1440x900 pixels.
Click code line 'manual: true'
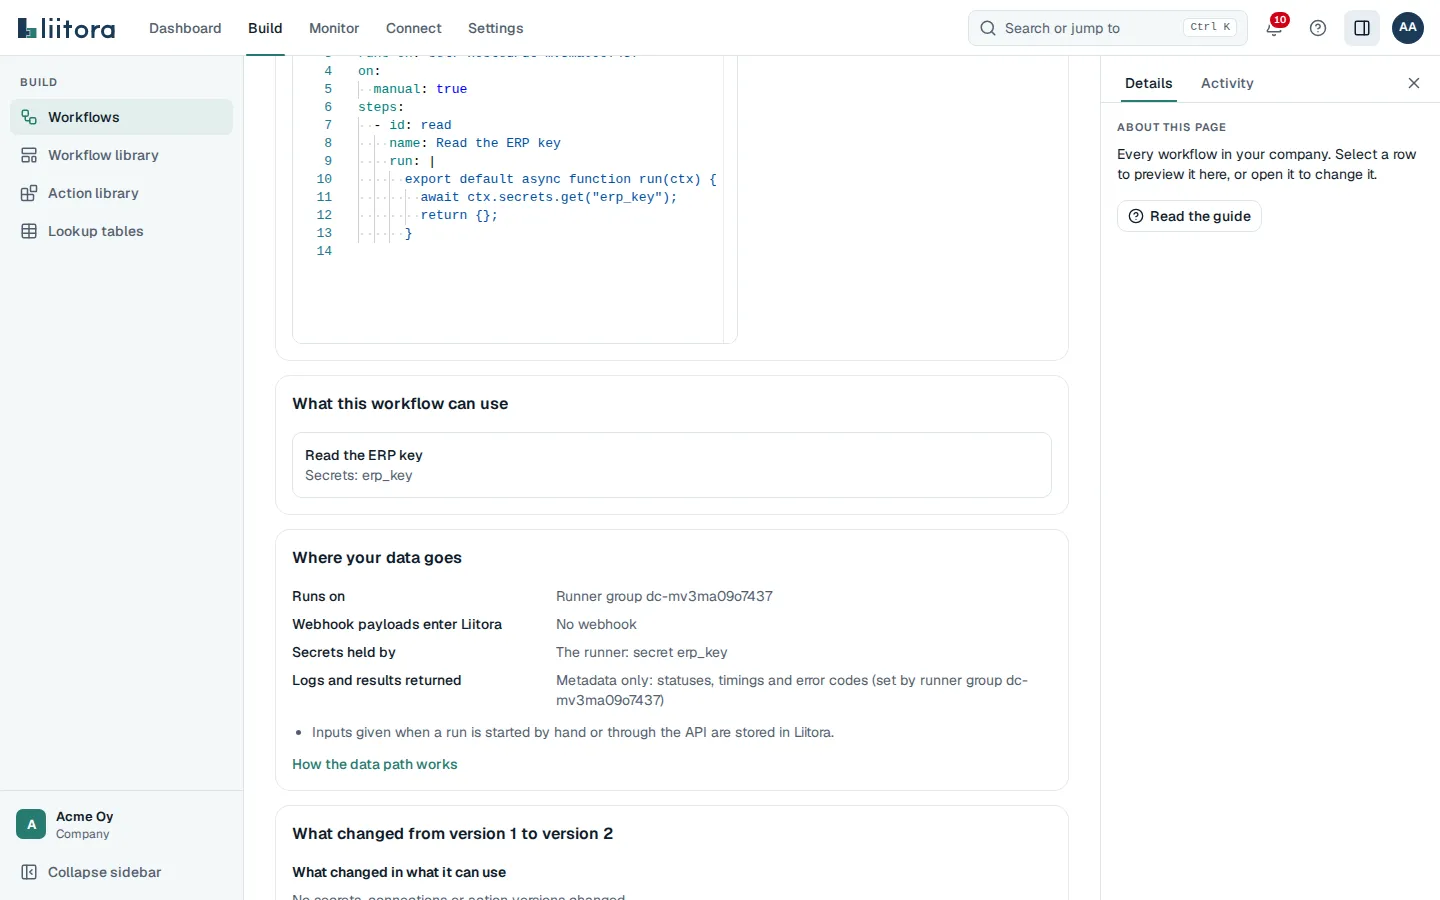pos(420,89)
